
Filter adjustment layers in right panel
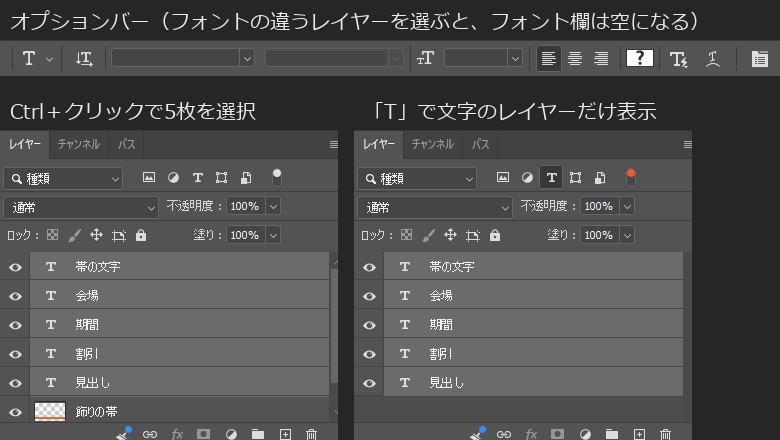tap(527, 177)
